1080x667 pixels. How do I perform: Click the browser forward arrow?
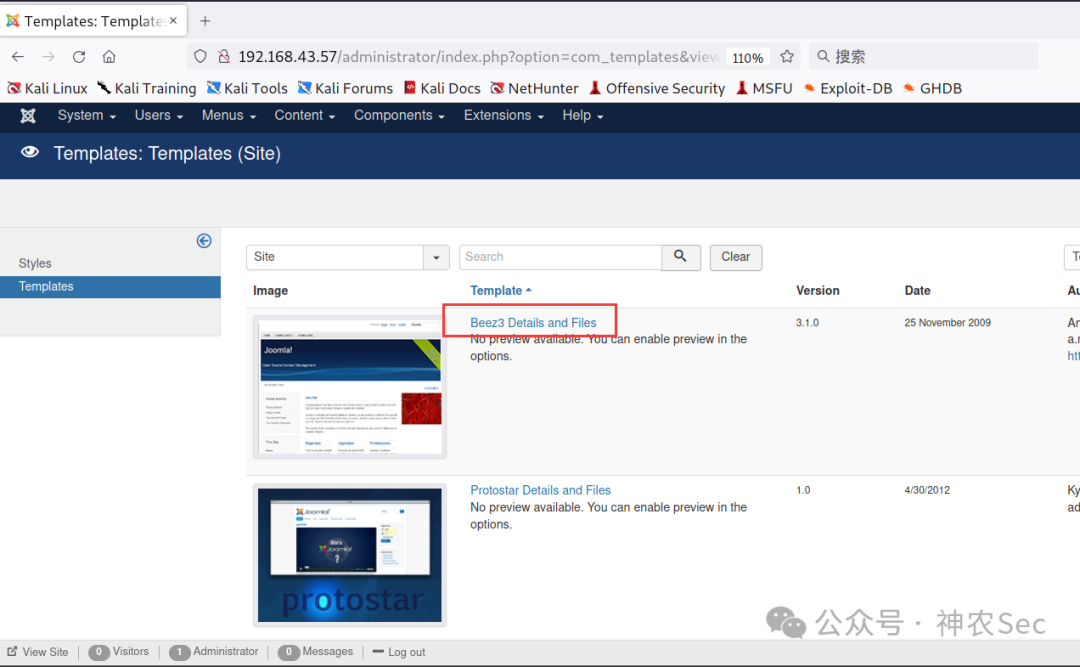pyautogui.click(x=48, y=57)
